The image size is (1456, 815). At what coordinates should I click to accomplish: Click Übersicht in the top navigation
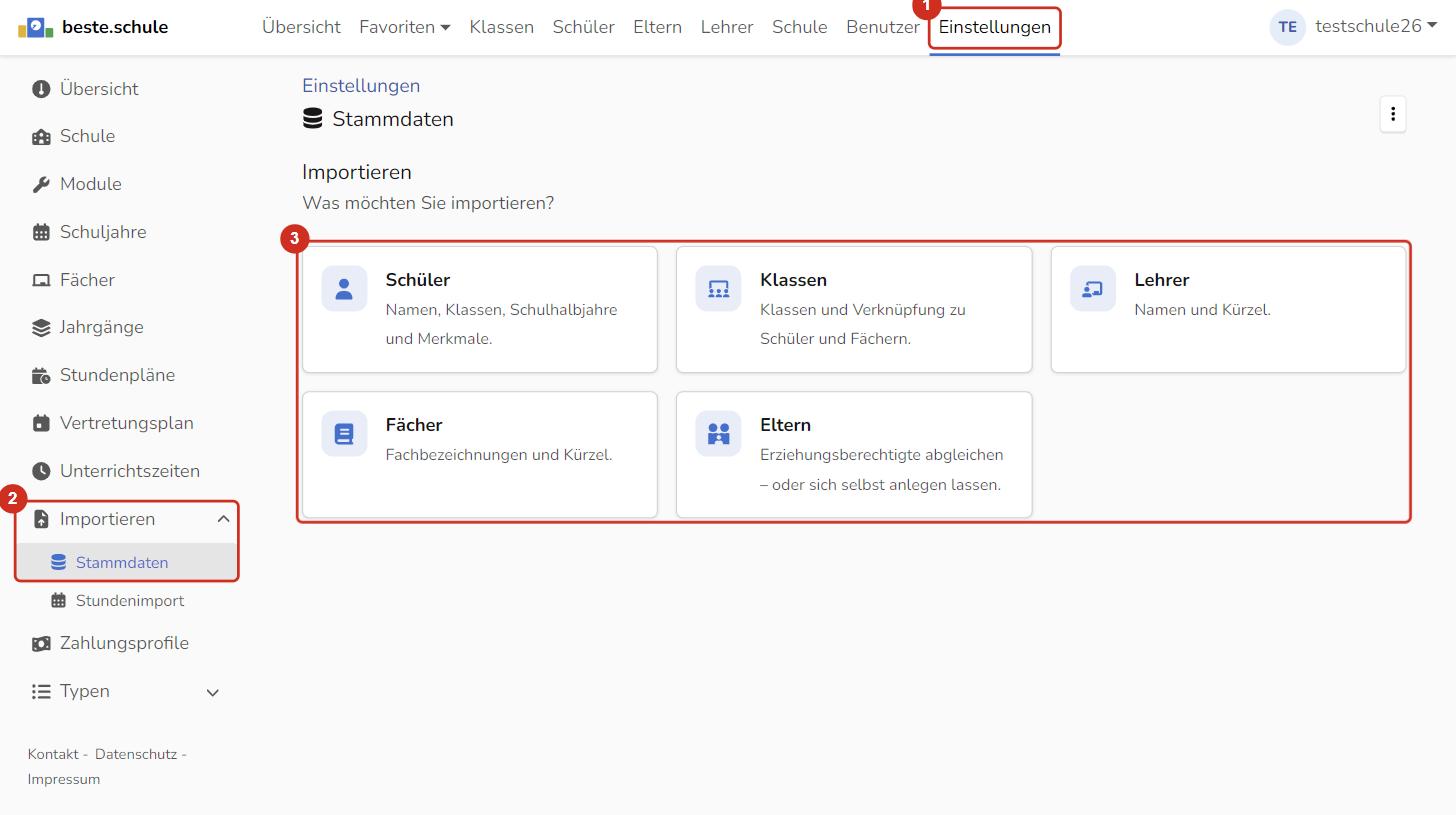301,27
